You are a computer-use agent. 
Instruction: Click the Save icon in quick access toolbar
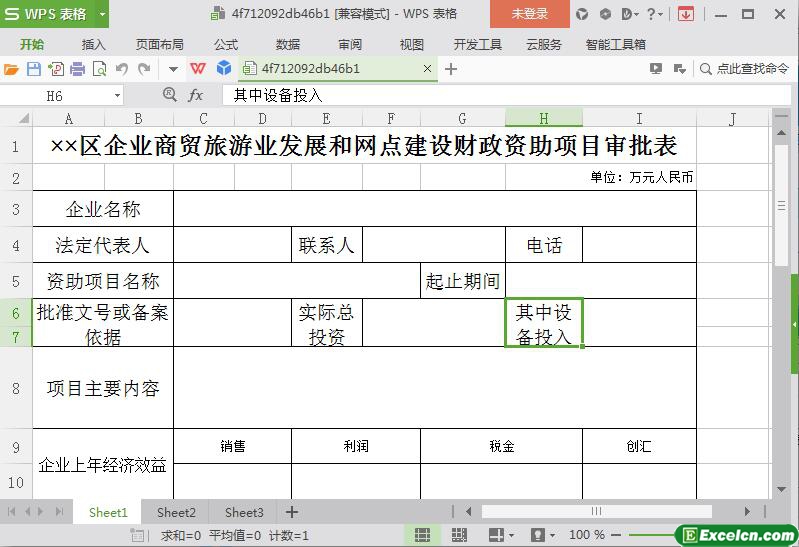point(33,69)
